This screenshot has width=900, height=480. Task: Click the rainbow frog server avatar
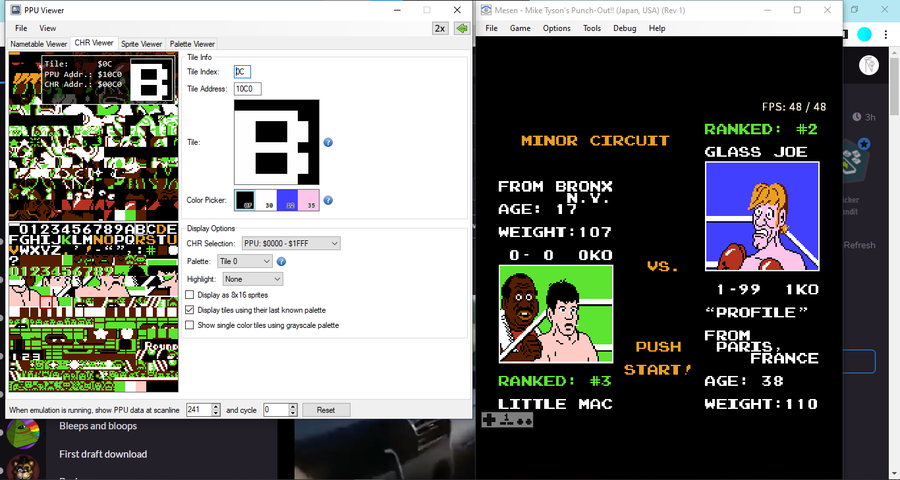pos(23,433)
